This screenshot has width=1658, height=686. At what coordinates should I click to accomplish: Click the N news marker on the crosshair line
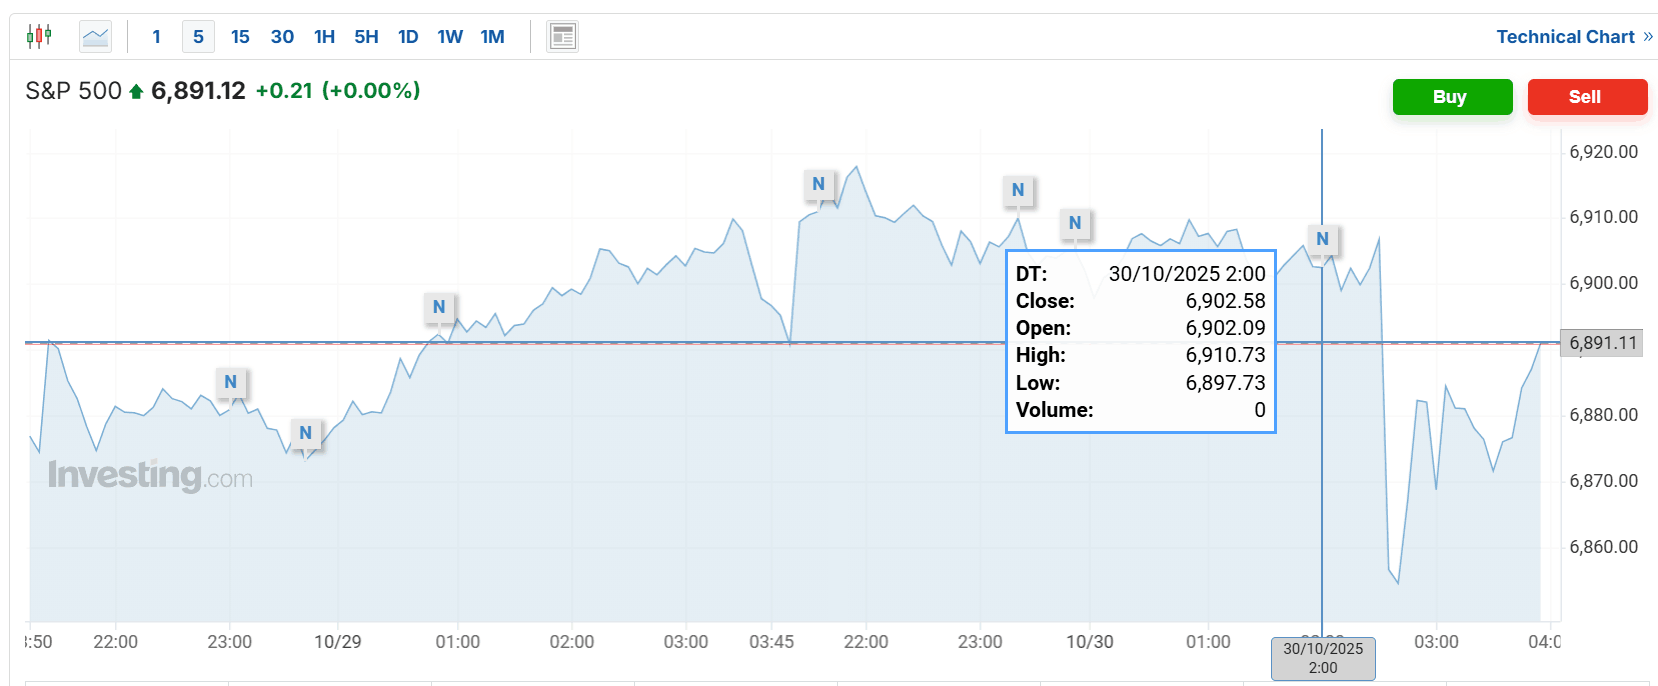click(1322, 239)
